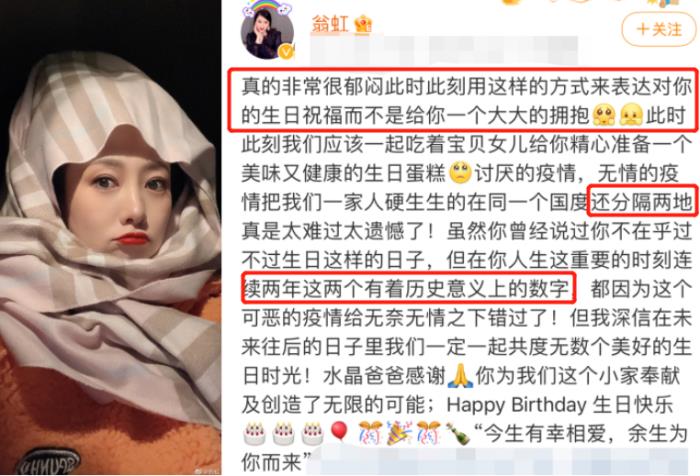
Task: Click the eye-rolling emoji after 生日蛋糕
Action: click(460, 173)
